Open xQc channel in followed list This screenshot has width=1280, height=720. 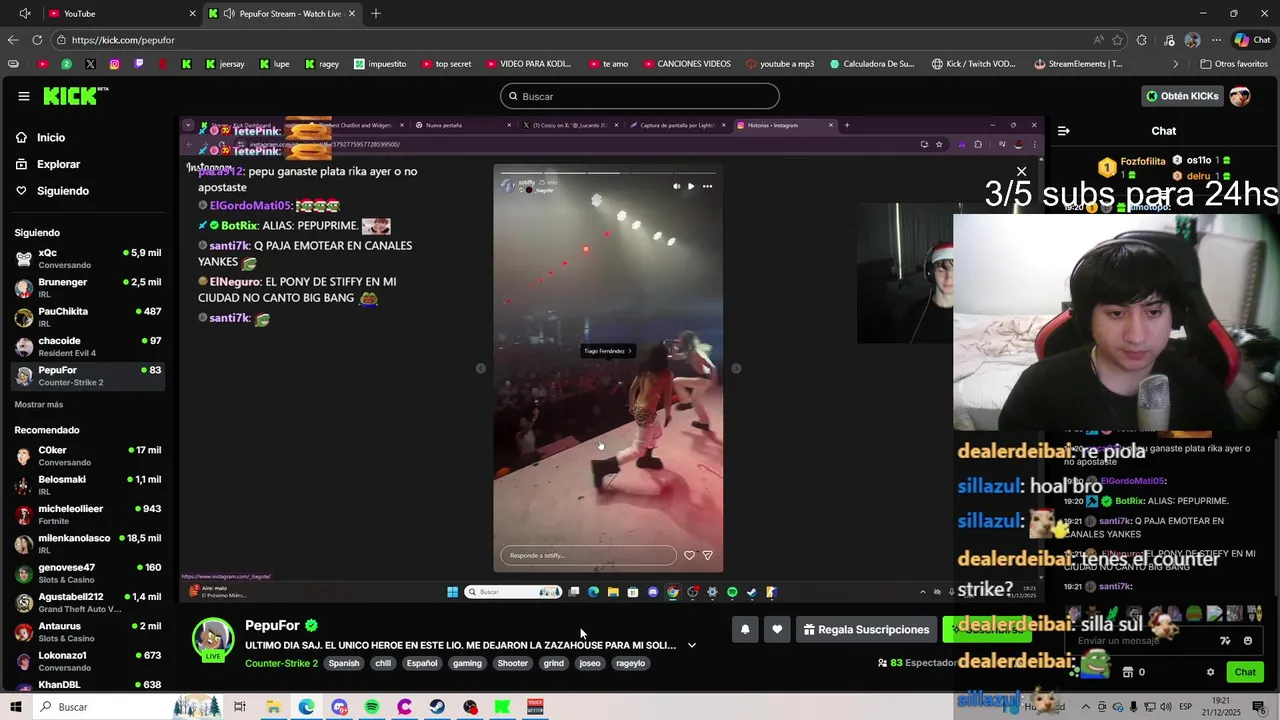[88, 259]
